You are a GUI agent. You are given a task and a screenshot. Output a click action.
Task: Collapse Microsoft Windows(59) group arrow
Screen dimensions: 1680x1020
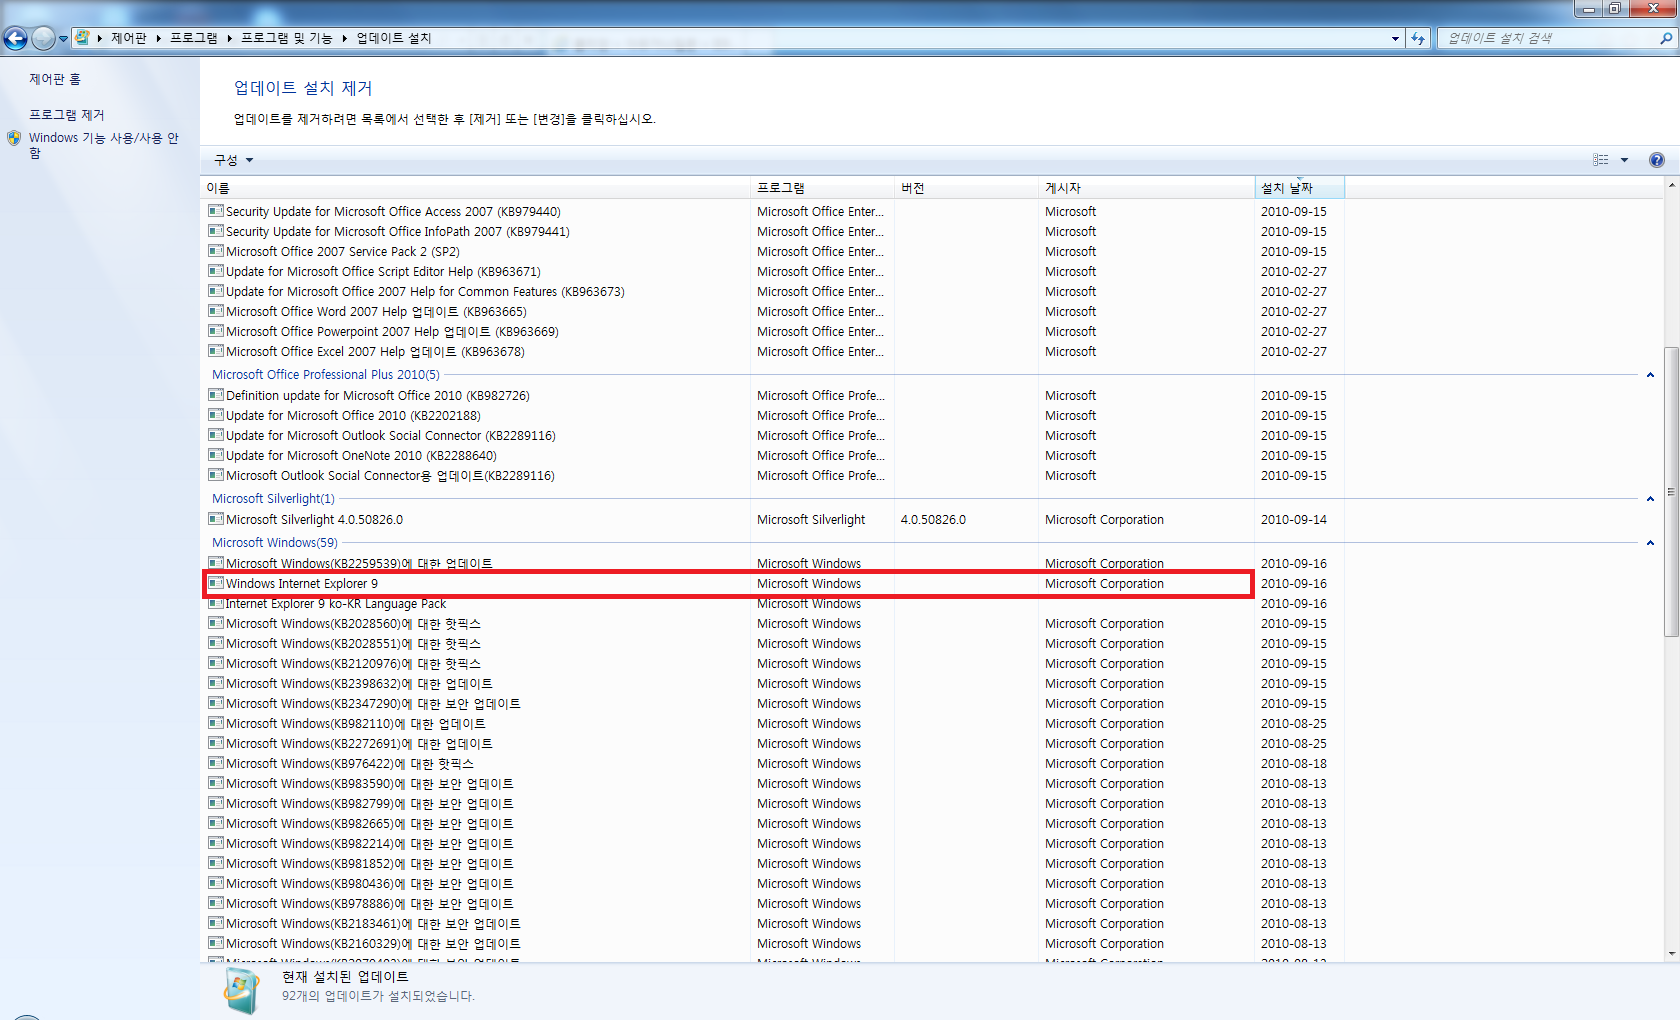click(1650, 543)
